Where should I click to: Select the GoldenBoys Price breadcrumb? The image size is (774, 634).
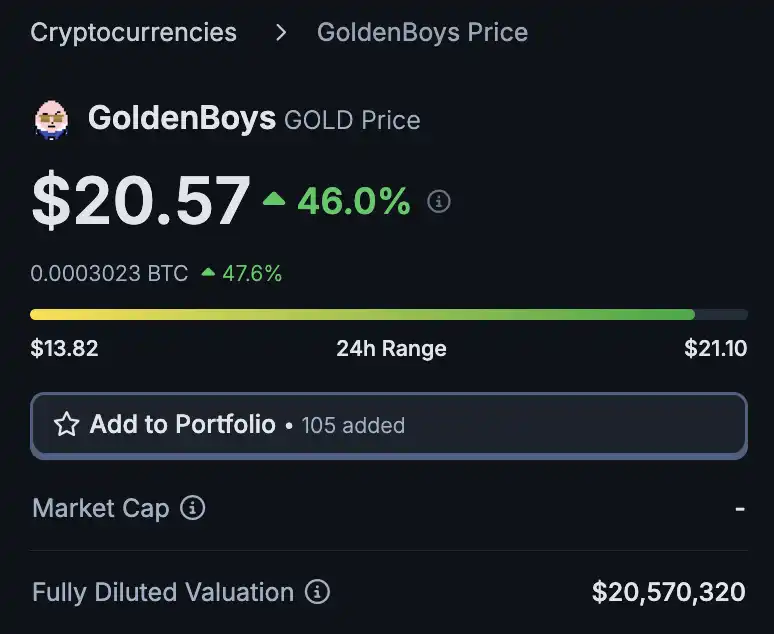pyautogui.click(x=422, y=32)
